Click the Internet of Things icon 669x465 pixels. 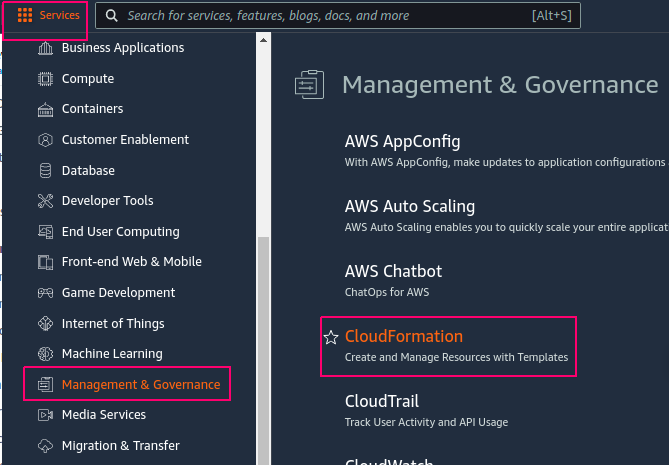click(x=45, y=324)
